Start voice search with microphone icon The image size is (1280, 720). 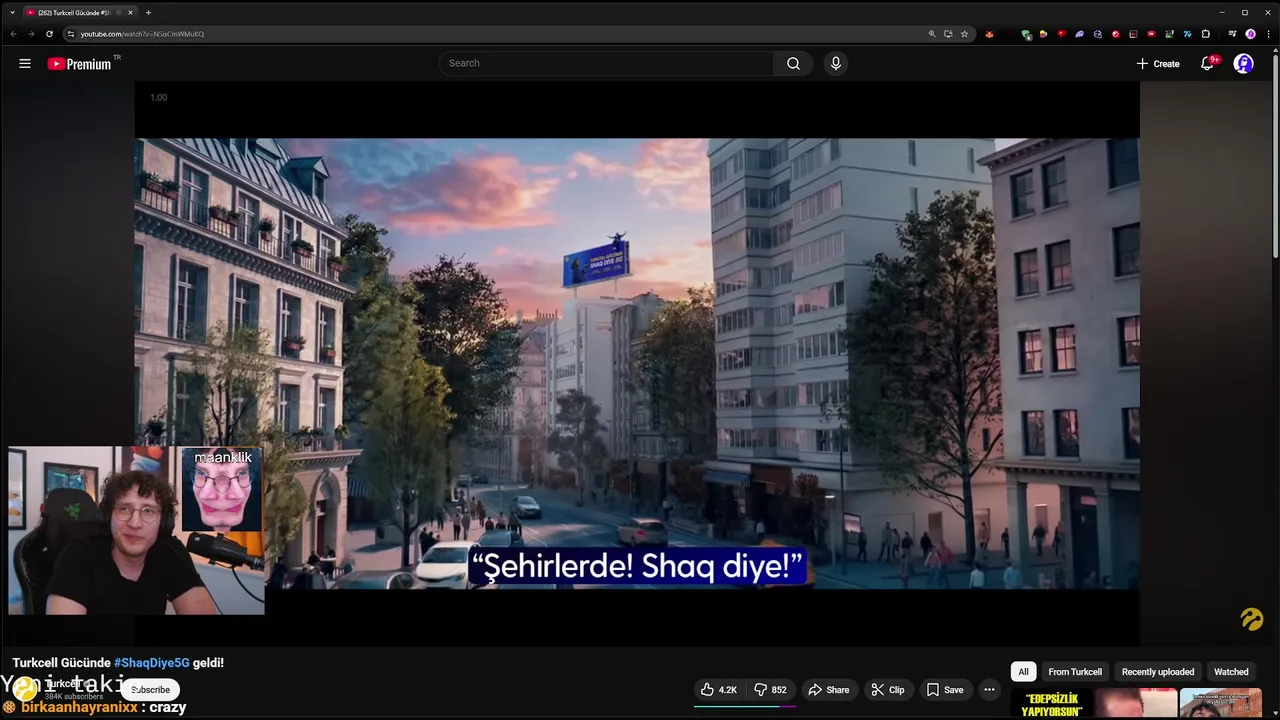tap(836, 63)
